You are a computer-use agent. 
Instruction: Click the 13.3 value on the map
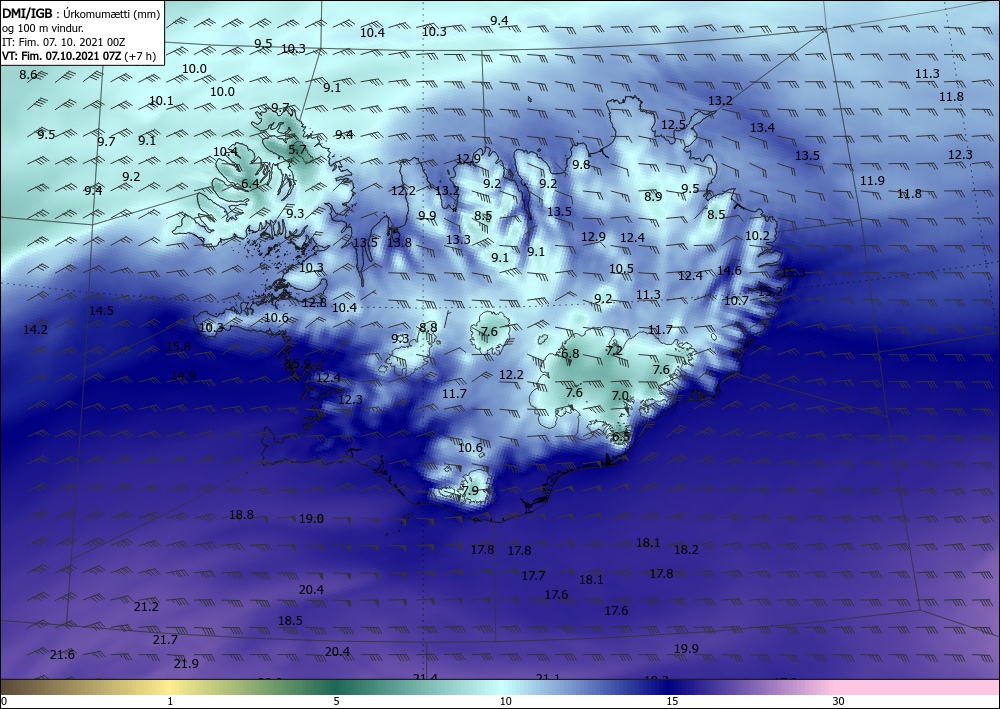point(458,240)
